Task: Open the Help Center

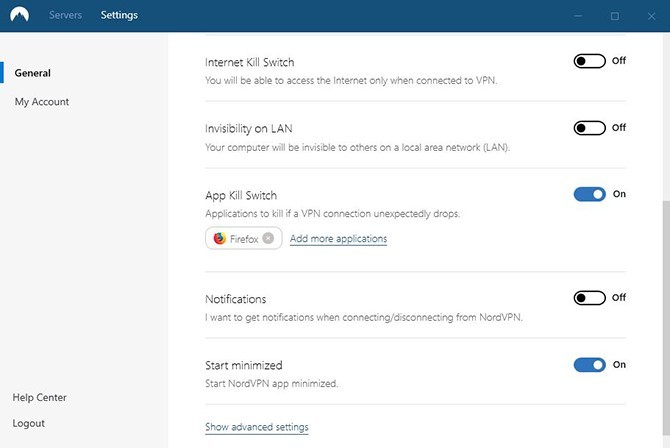Action: (x=39, y=398)
